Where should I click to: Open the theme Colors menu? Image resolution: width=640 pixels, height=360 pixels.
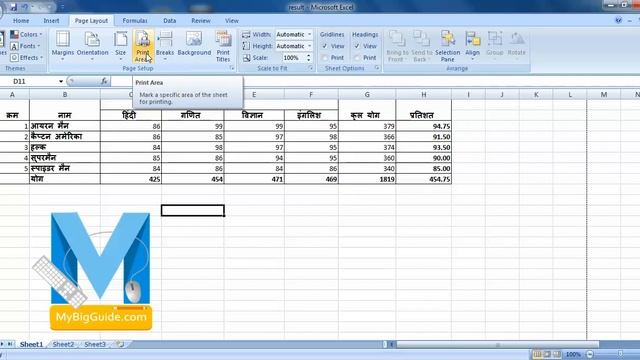(27, 34)
